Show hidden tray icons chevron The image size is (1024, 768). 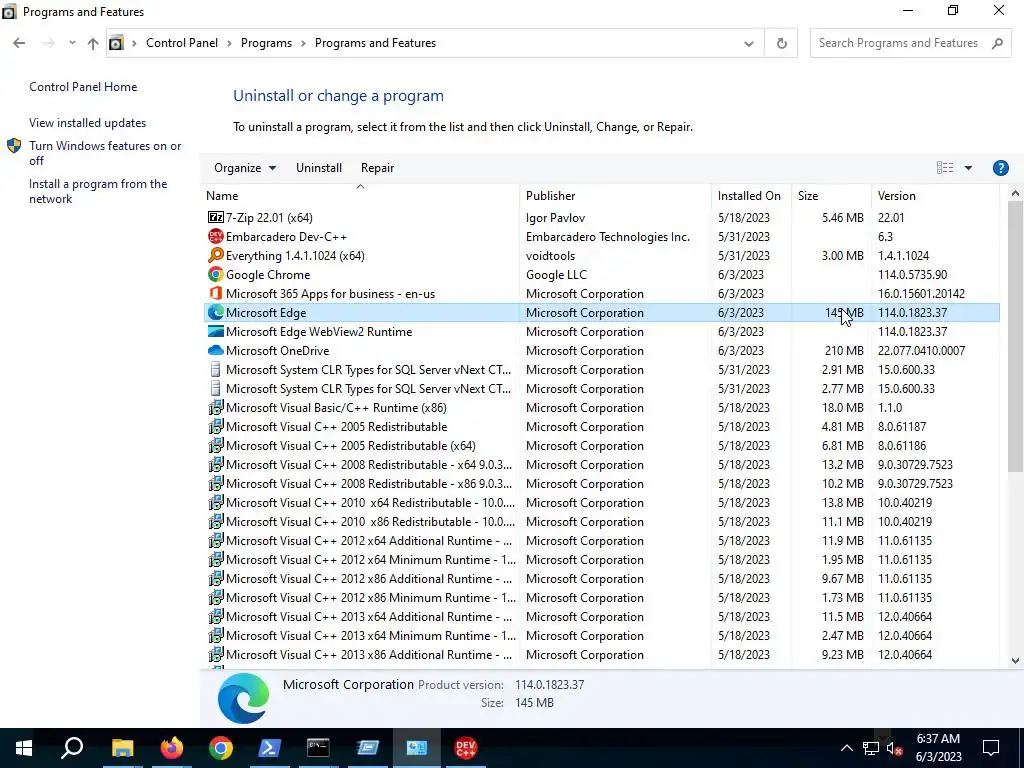point(846,748)
